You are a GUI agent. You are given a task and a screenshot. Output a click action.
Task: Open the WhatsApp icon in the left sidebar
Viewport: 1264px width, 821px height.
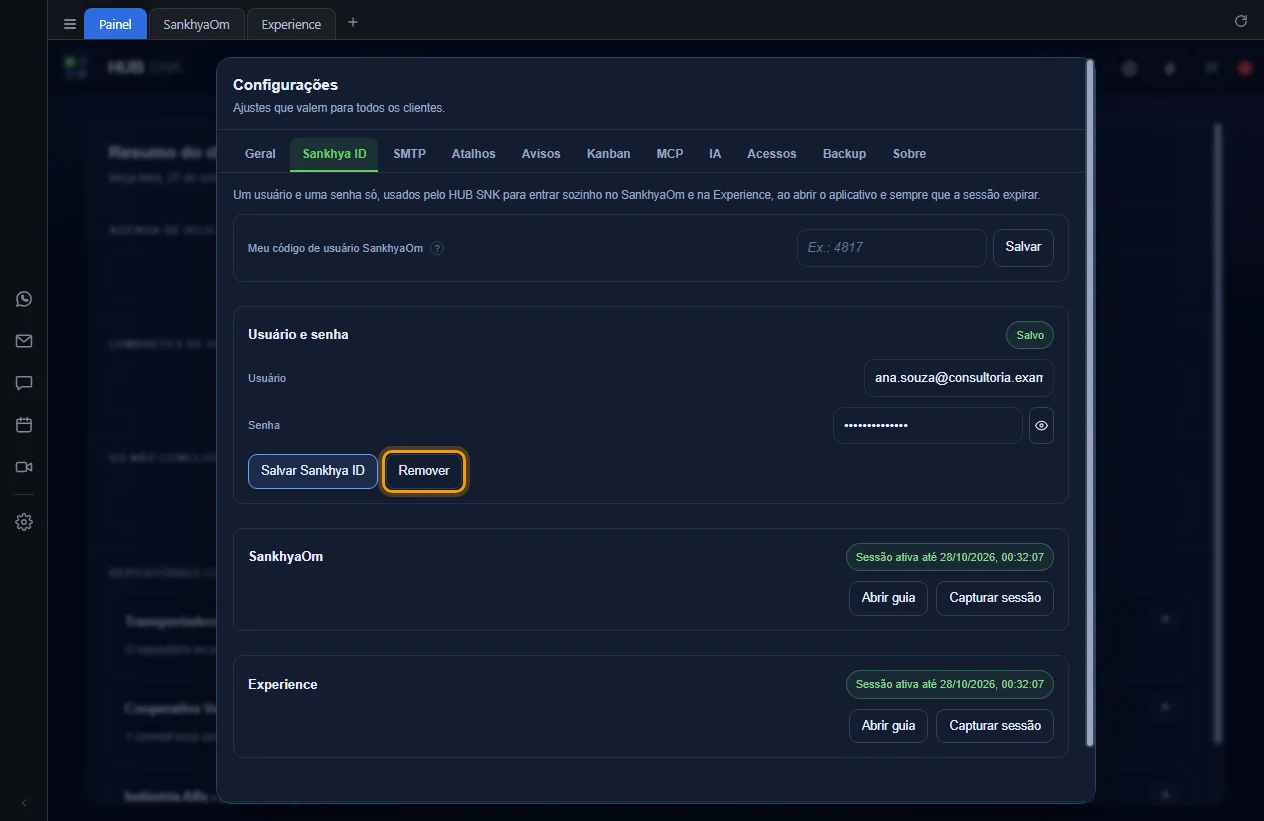pyautogui.click(x=24, y=299)
